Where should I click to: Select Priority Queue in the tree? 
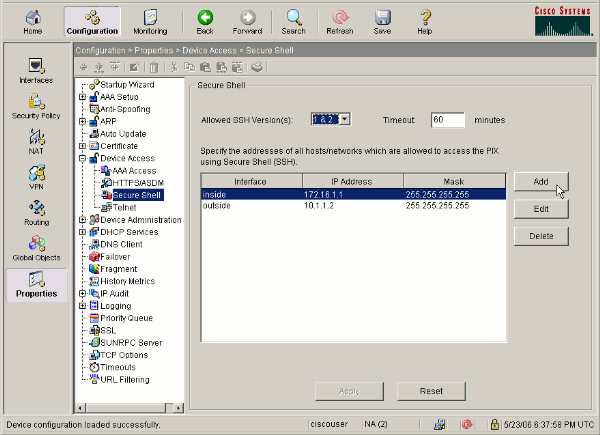[x=126, y=318]
